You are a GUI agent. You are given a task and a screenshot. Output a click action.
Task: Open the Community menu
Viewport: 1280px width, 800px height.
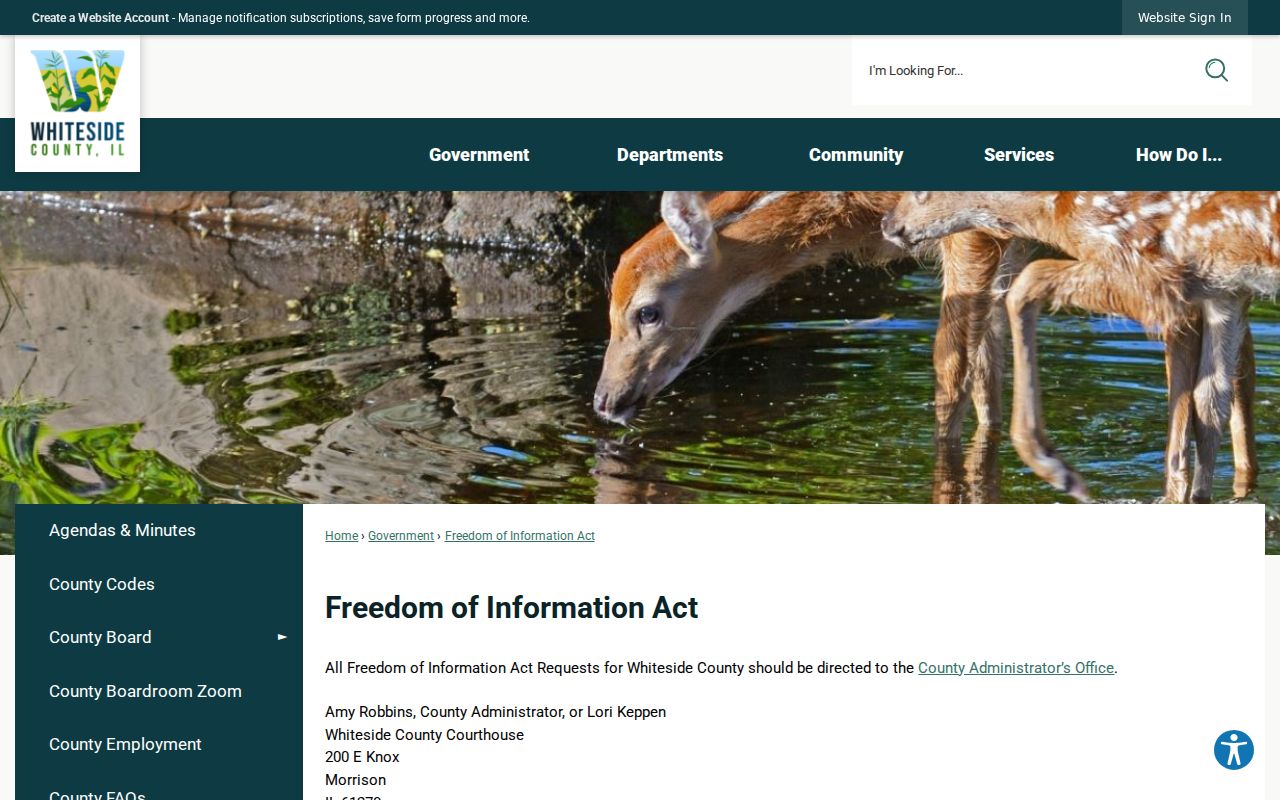coord(856,155)
